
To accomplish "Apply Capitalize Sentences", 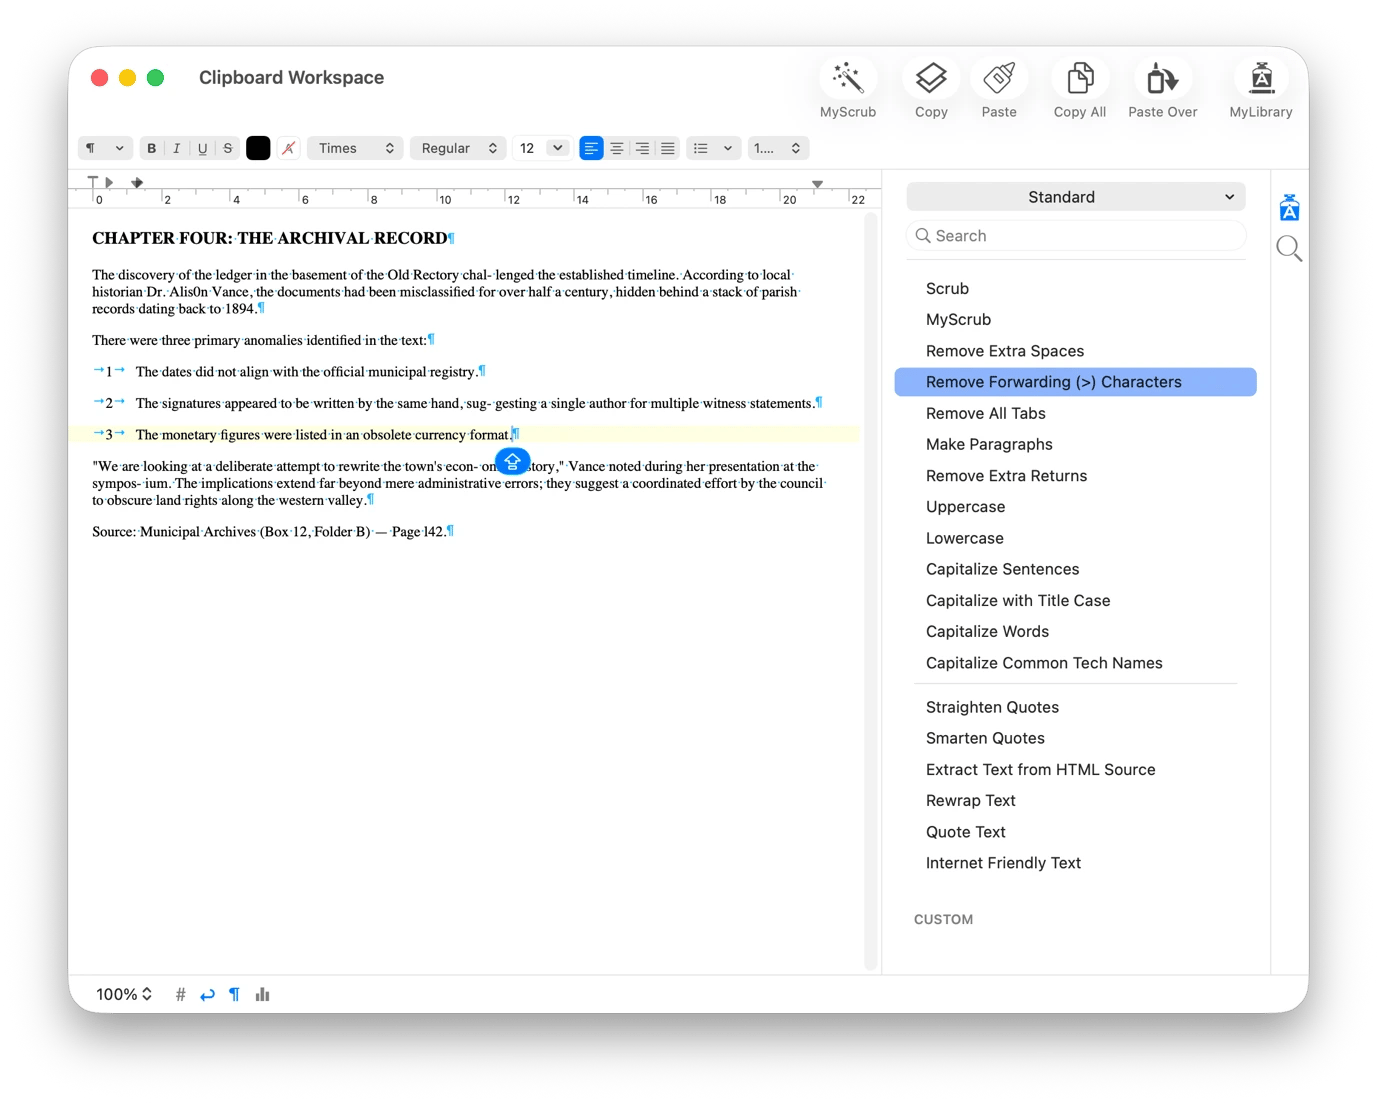I will 1076,569.
